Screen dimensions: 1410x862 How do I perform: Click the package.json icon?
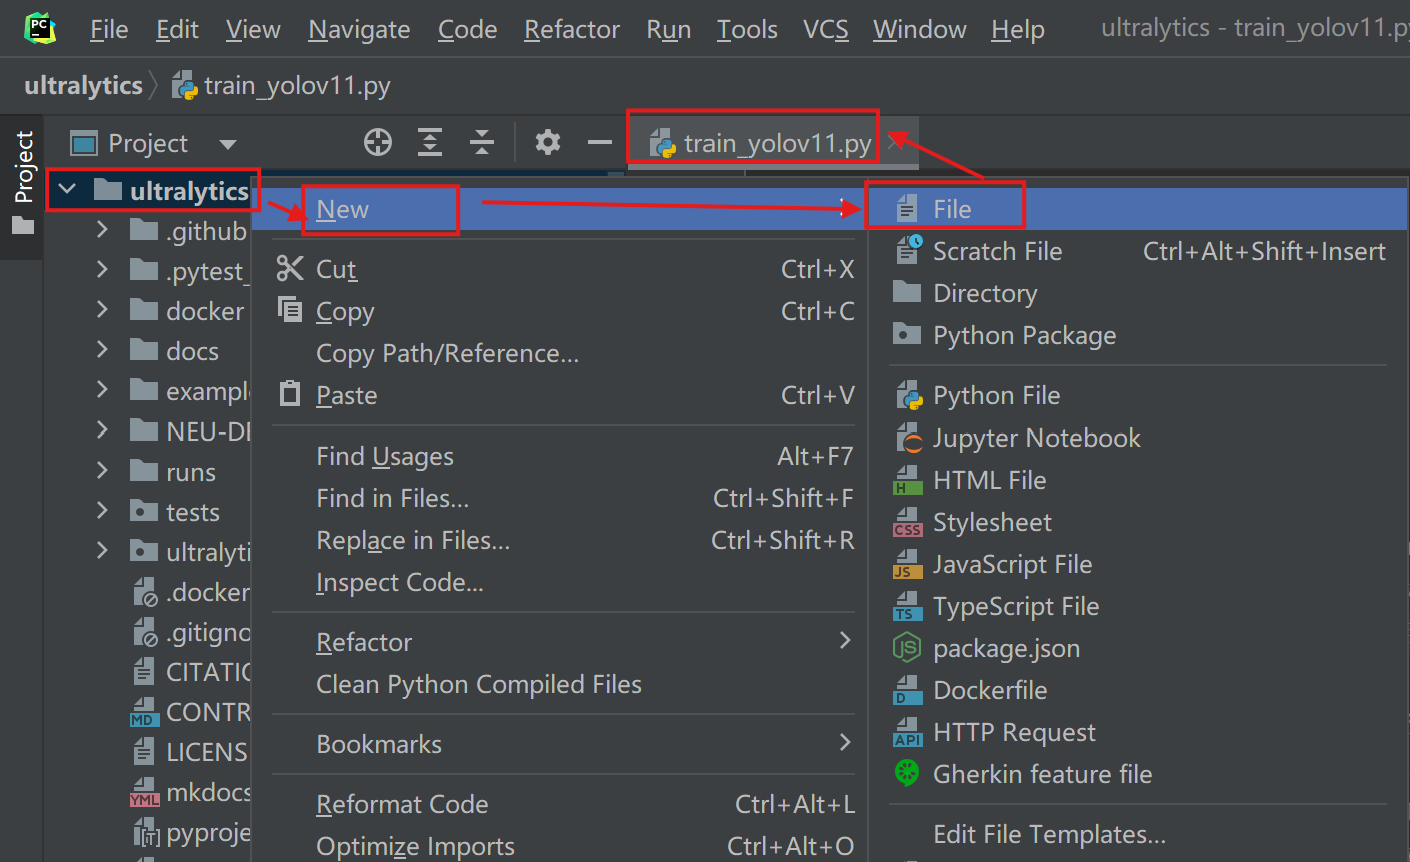pyautogui.click(x=907, y=648)
